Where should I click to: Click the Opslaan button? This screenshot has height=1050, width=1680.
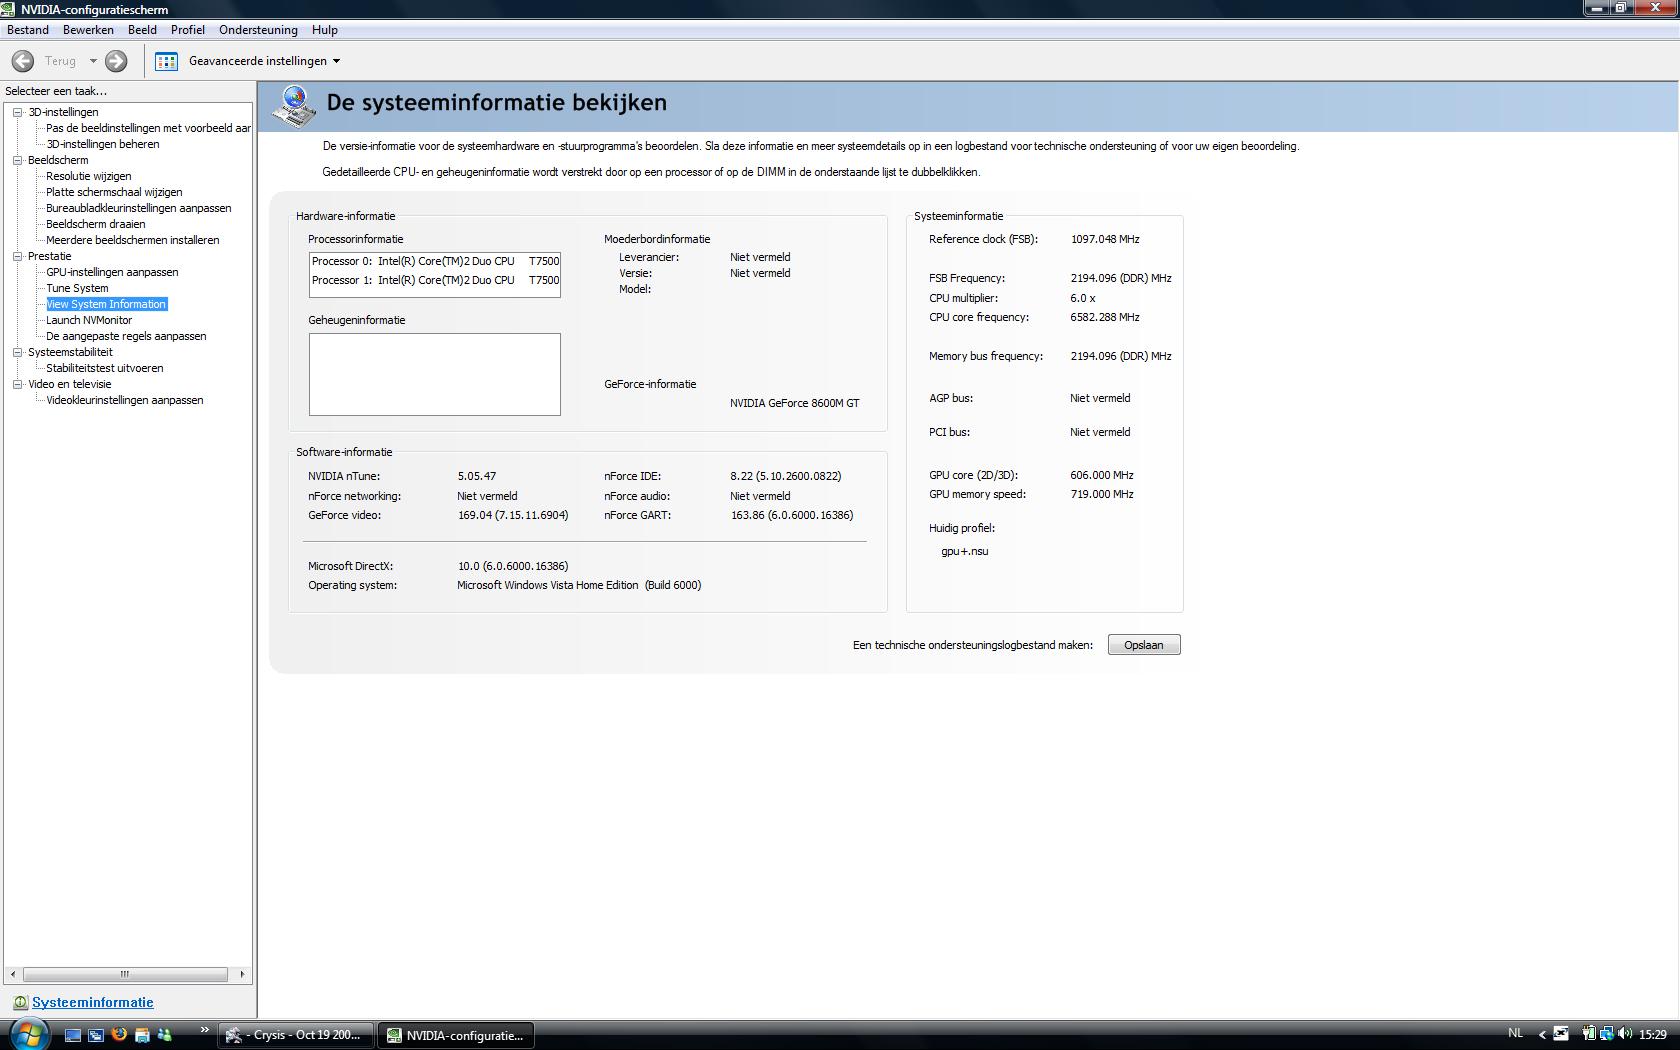coord(1144,645)
